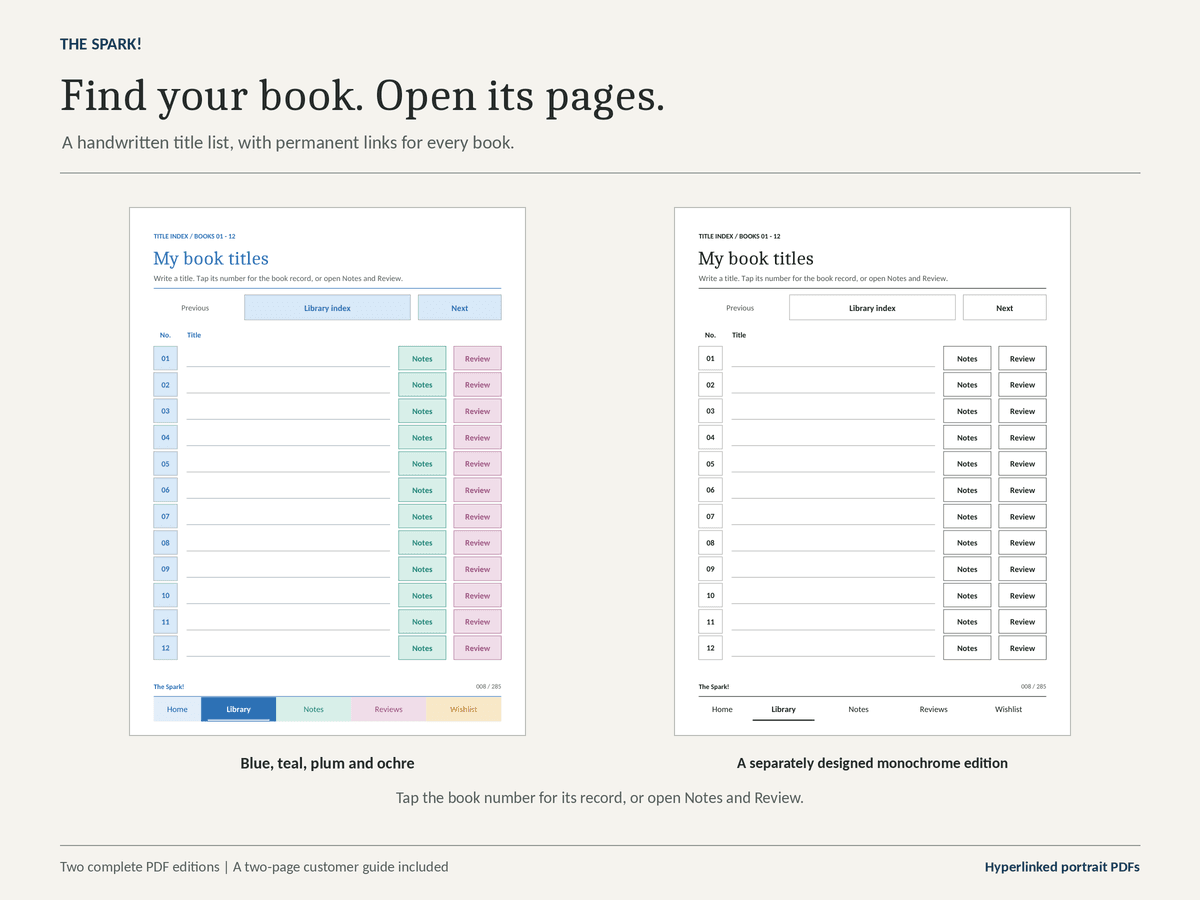Image resolution: width=1200 pixels, height=900 pixels.
Task: Tap book number 09 in color edition
Action: 165,569
